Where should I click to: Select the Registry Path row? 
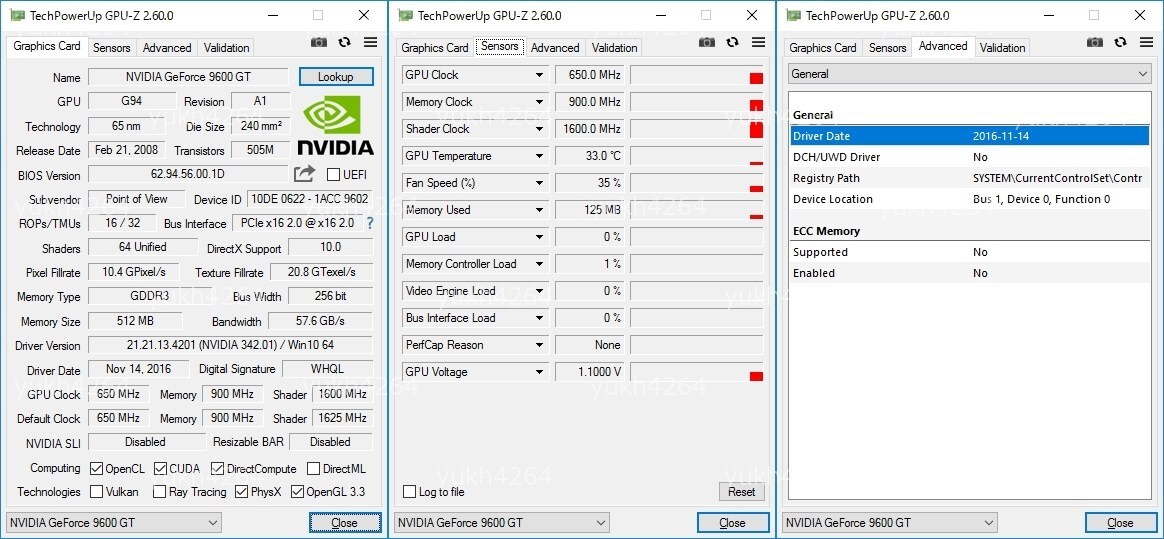(x=969, y=178)
